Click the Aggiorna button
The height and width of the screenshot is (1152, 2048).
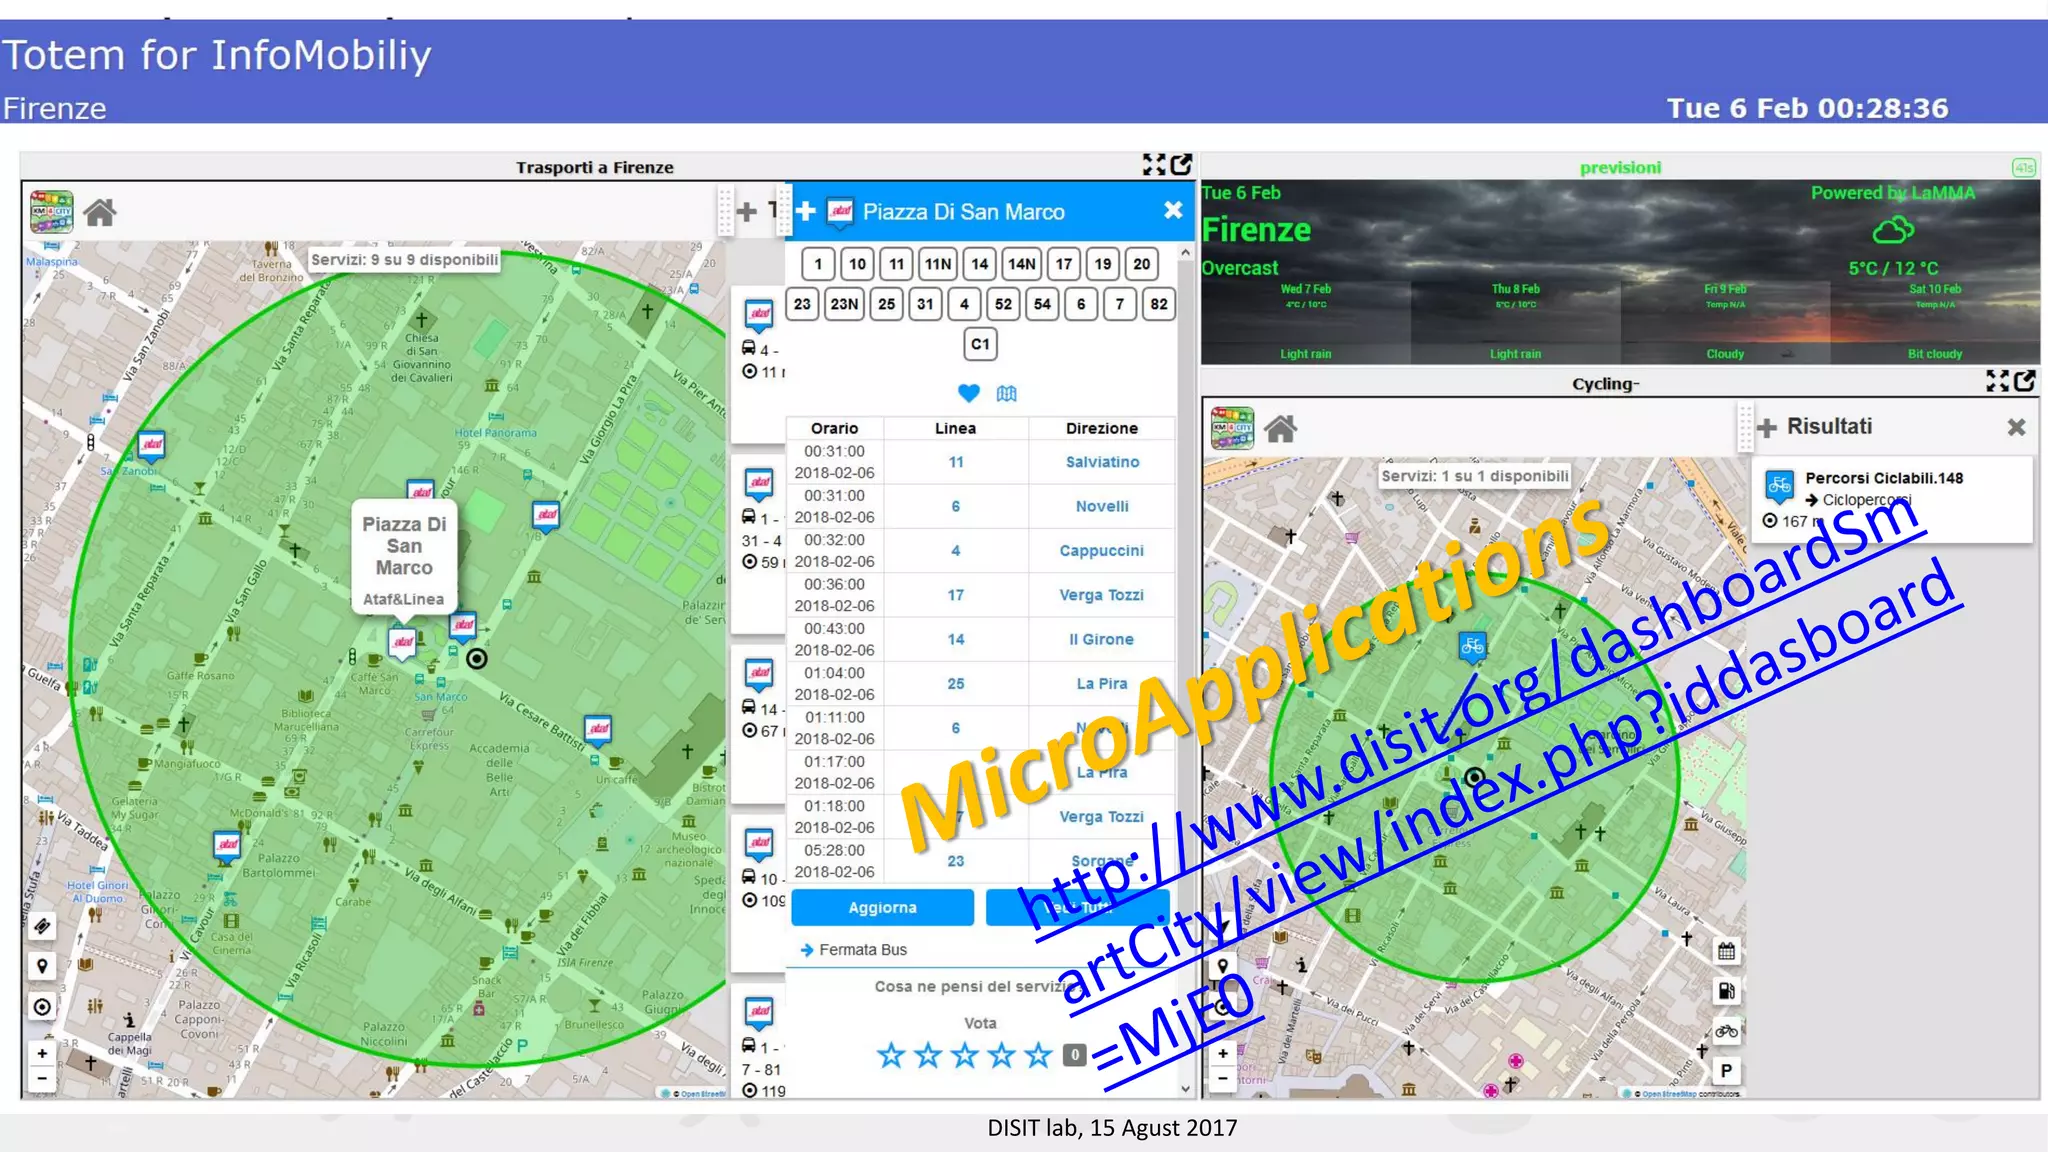(x=881, y=908)
